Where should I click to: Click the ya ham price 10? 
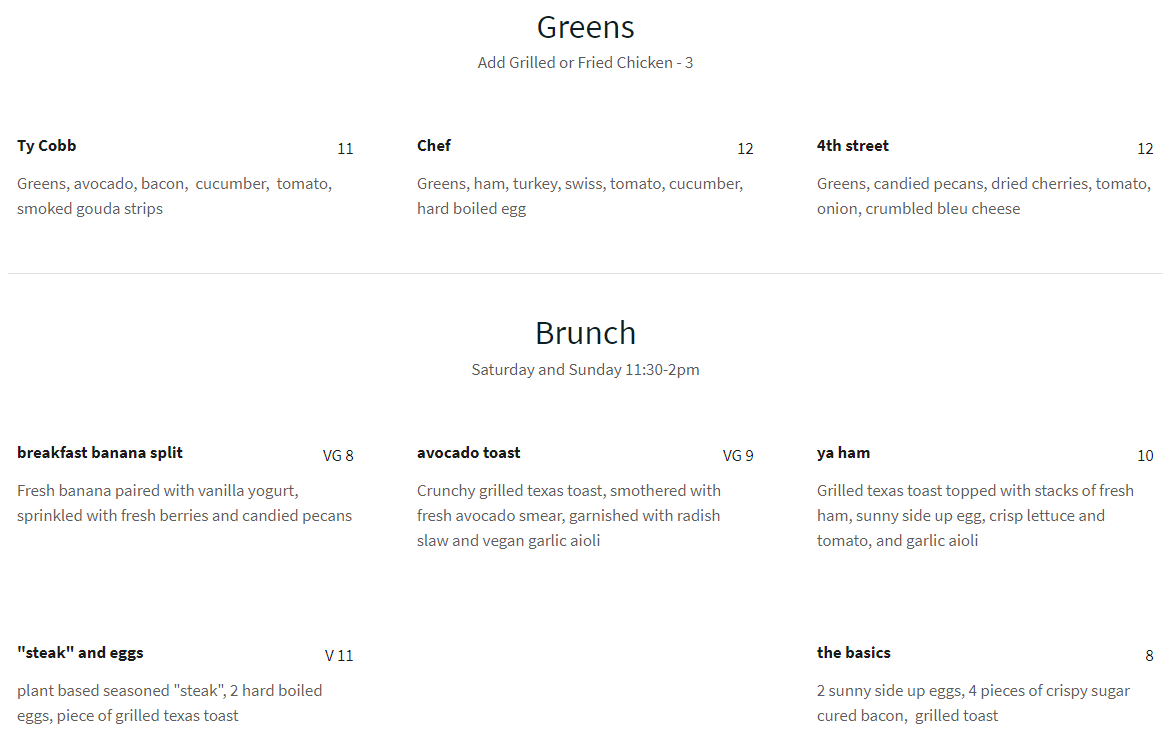1145,456
